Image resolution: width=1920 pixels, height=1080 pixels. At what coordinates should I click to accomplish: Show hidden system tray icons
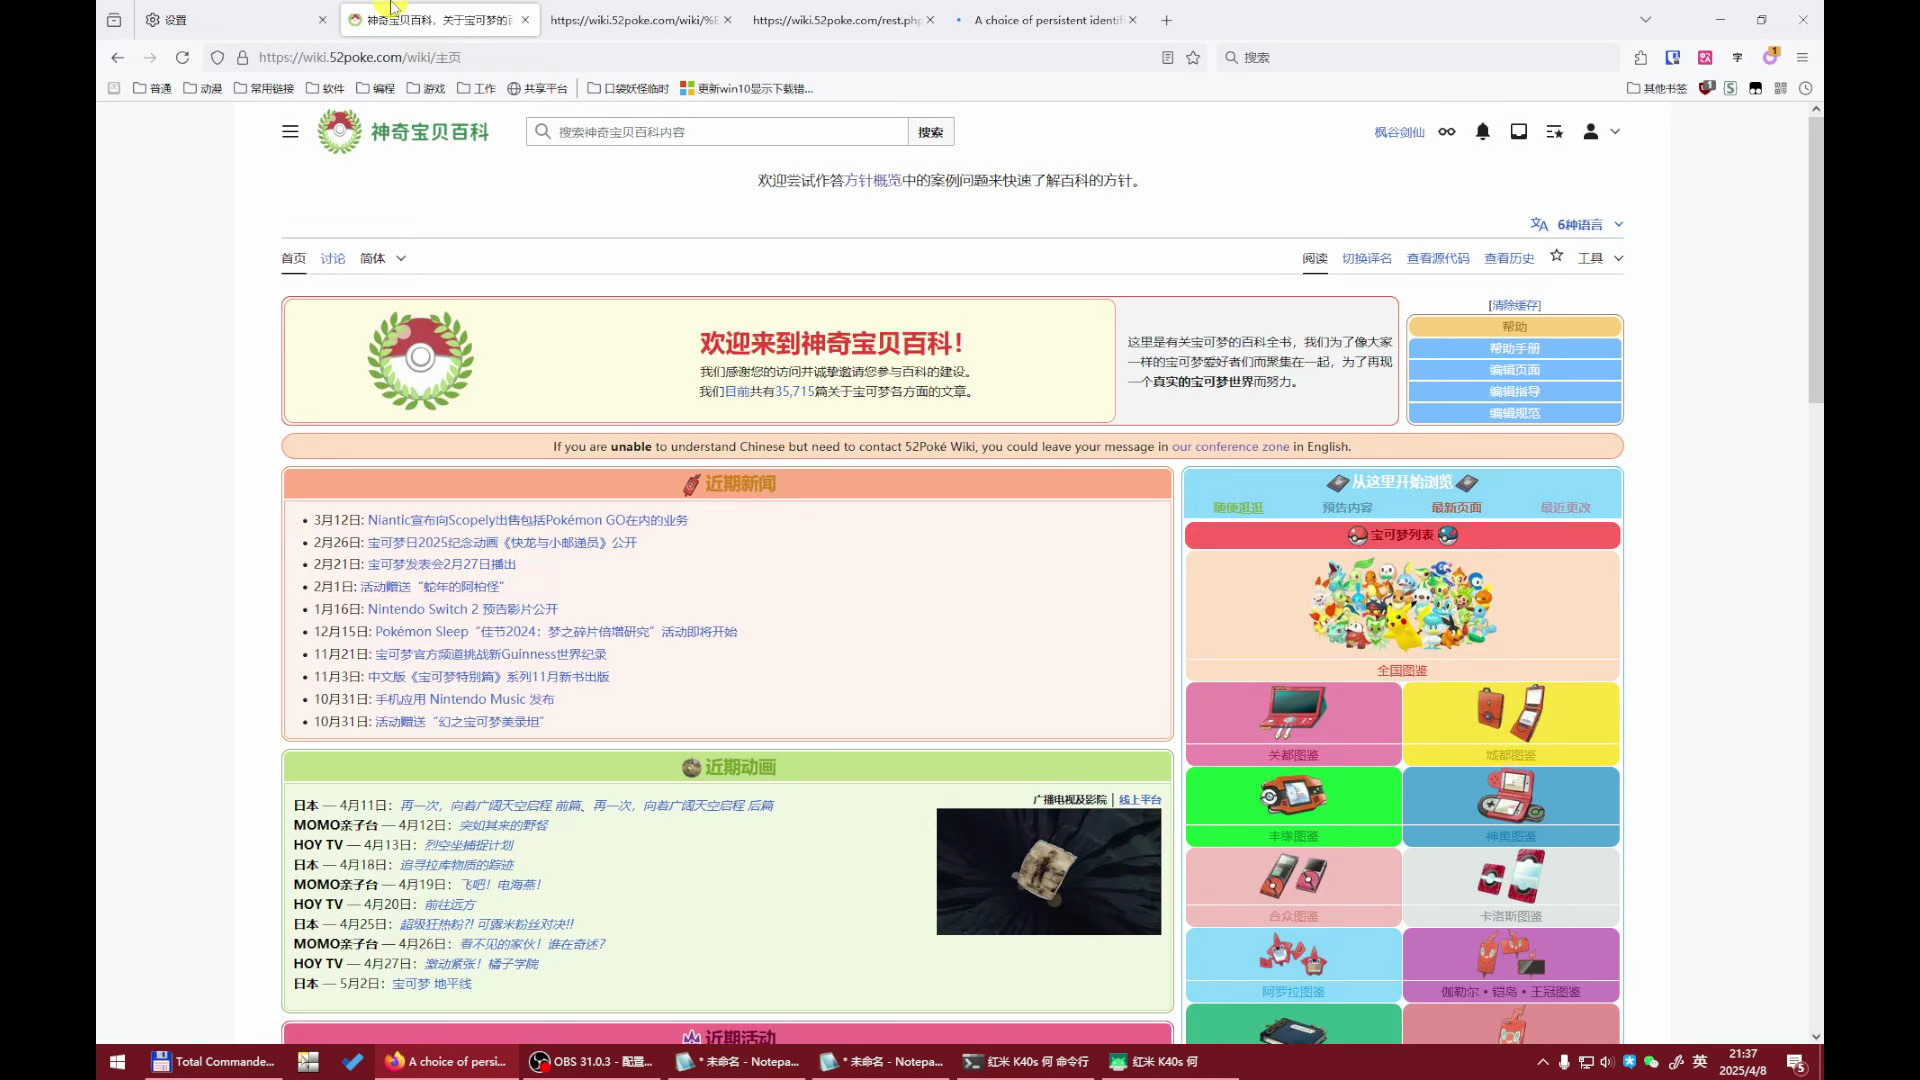[x=1543, y=1062]
